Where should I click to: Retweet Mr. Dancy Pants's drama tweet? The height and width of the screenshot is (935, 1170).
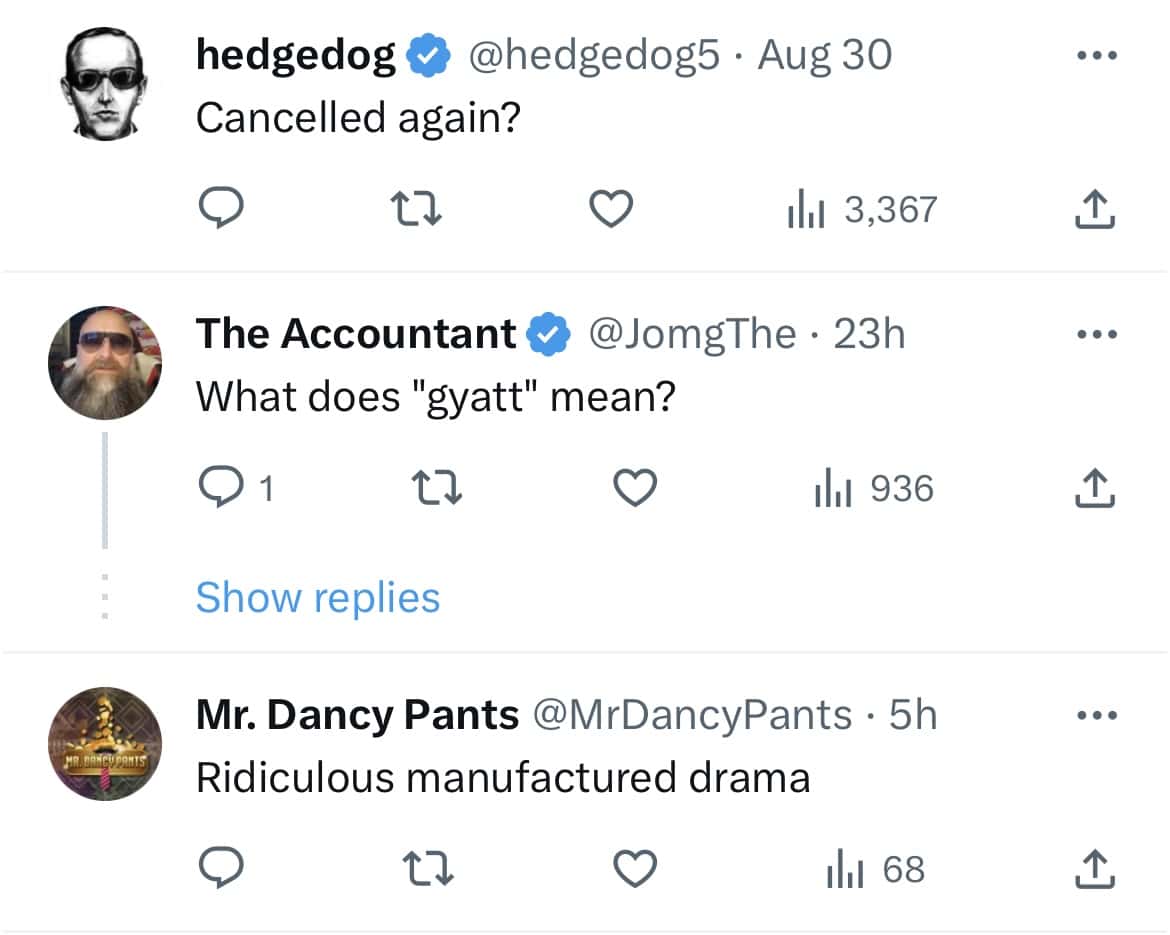coord(432,870)
